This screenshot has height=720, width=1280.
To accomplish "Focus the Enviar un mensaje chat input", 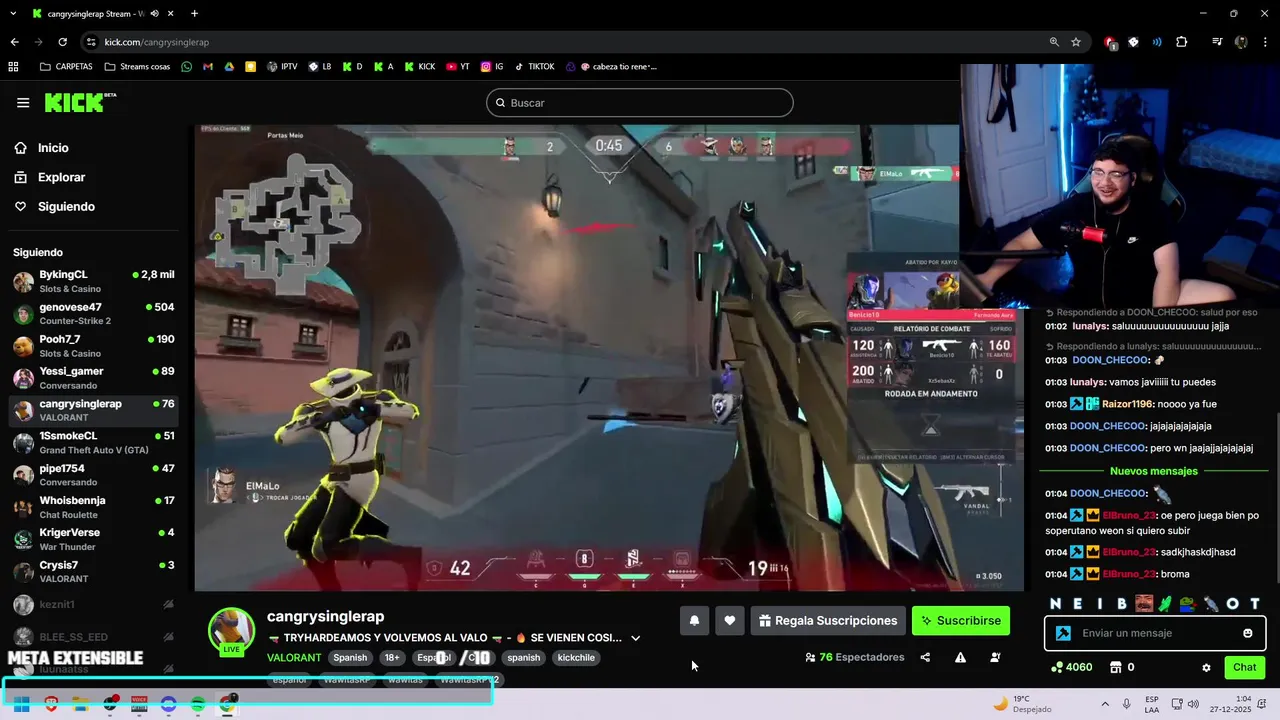I will pos(1155,633).
